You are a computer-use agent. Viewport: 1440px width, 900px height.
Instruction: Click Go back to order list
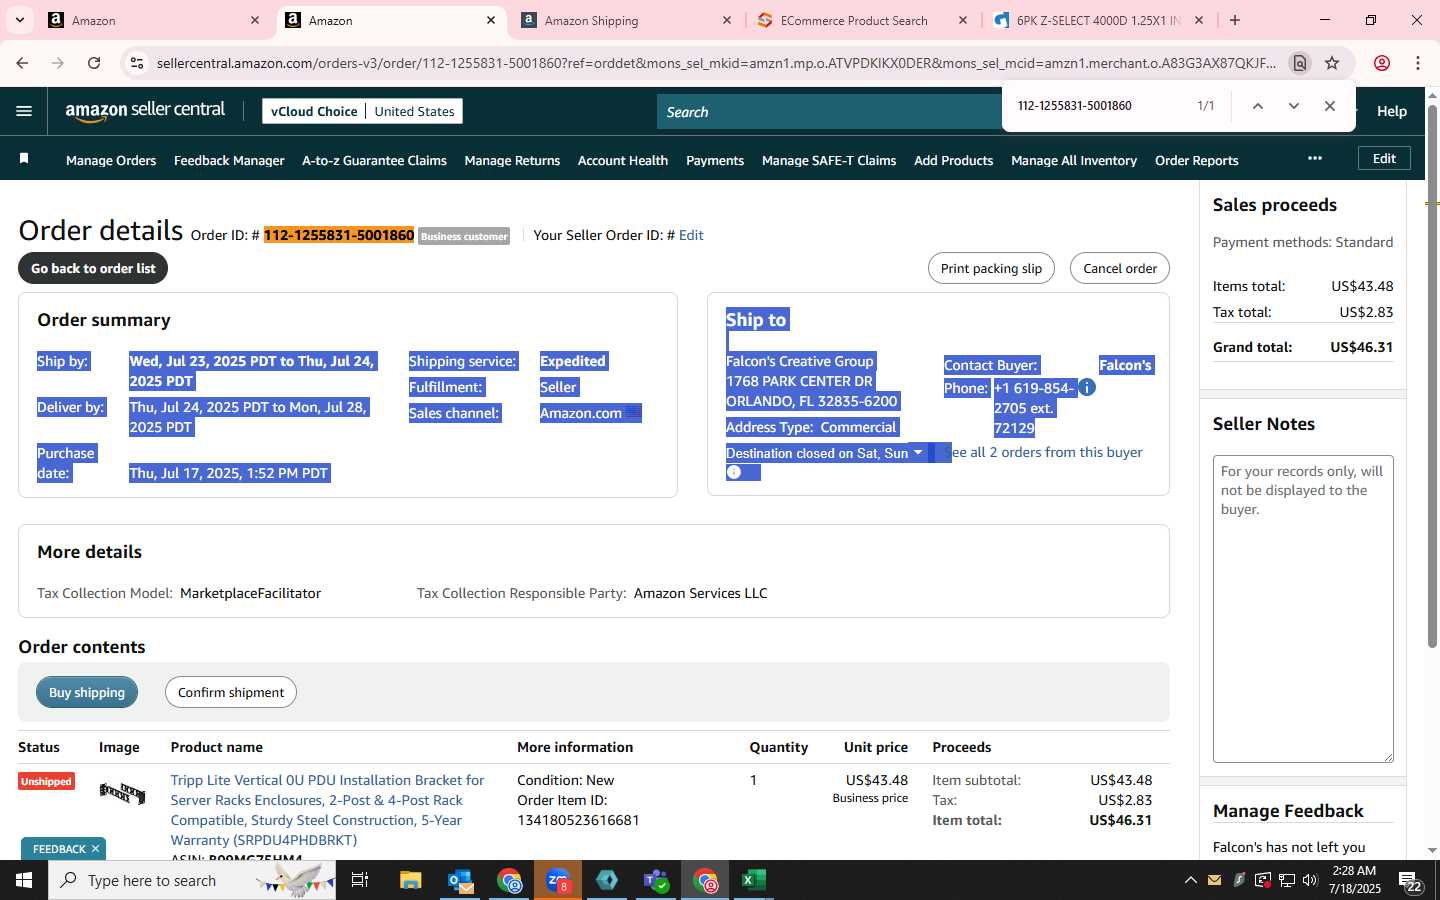point(93,268)
